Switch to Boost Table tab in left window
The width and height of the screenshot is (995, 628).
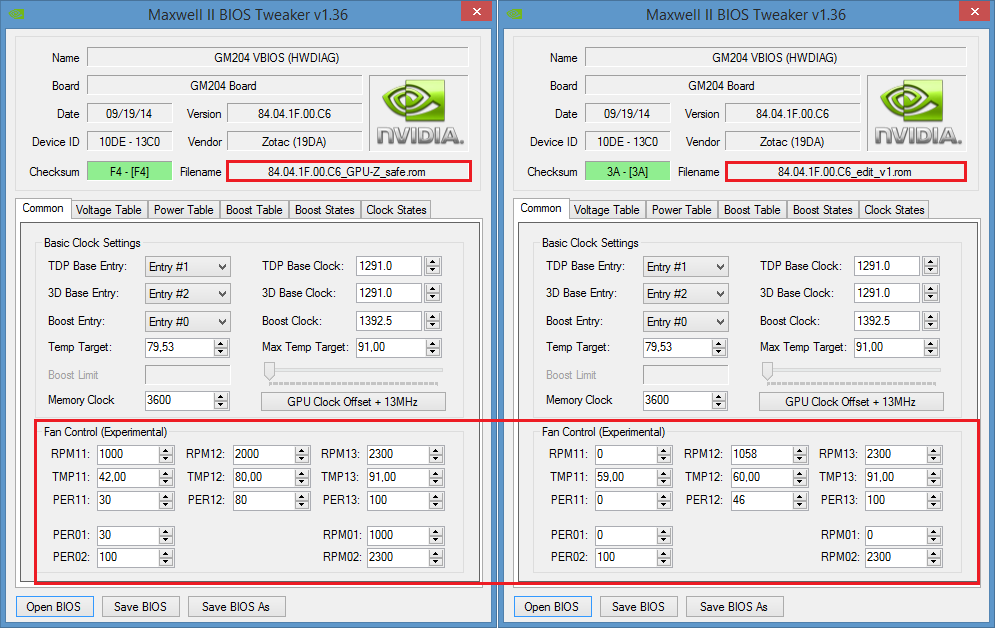coord(254,210)
